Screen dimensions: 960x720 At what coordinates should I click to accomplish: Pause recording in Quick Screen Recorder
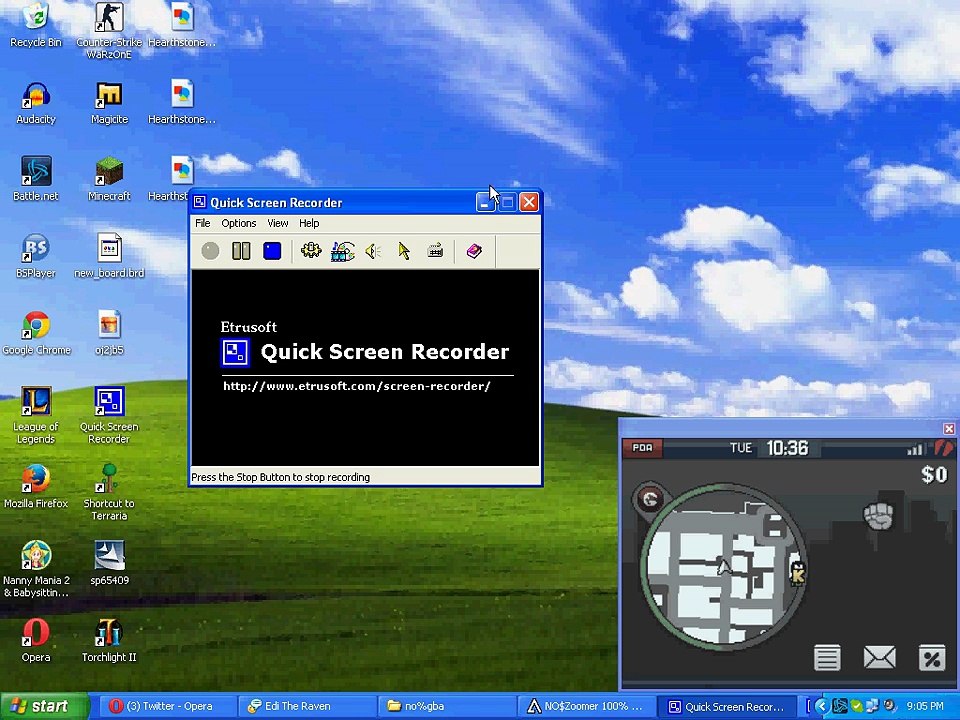tap(241, 251)
